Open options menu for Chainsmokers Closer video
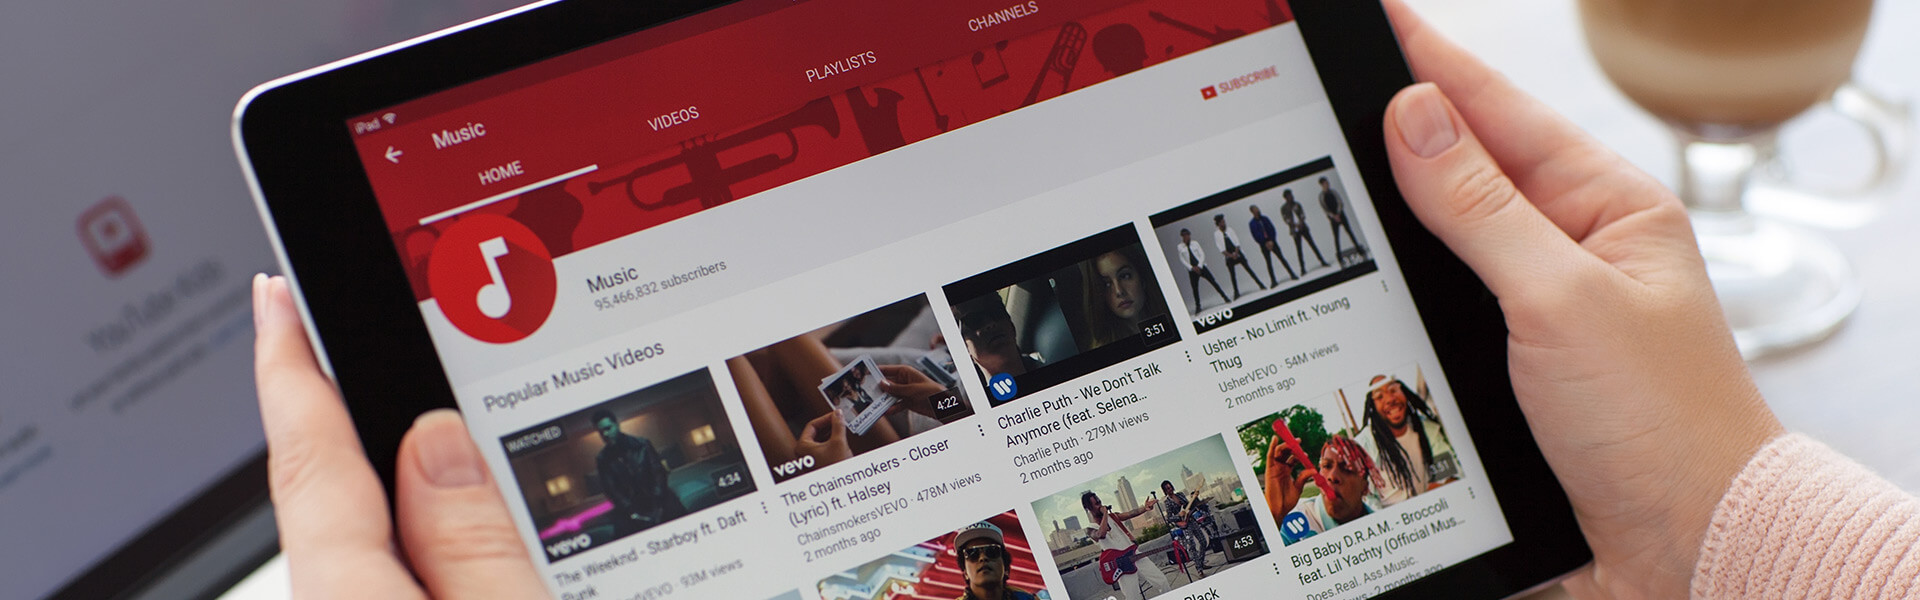Image resolution: width=1920 pixels, height=600 pixels. coord(981,430)
